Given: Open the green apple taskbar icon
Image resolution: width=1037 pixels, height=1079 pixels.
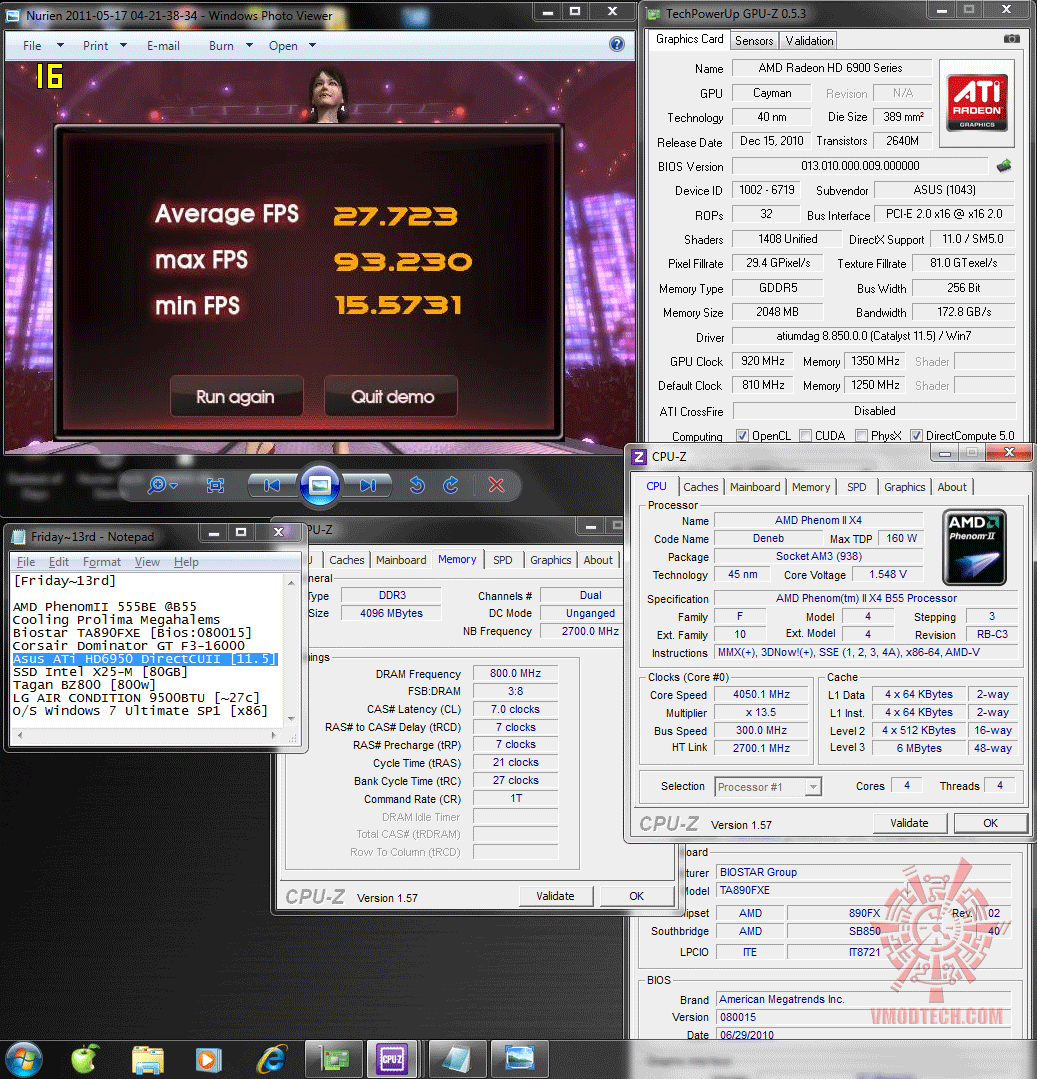Looking at the screenshot, I should [85, 1059].
